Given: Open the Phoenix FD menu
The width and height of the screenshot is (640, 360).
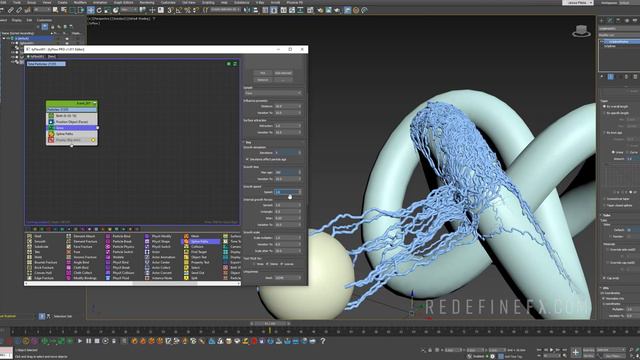Looking at the screenshot, I should (295, 2).
